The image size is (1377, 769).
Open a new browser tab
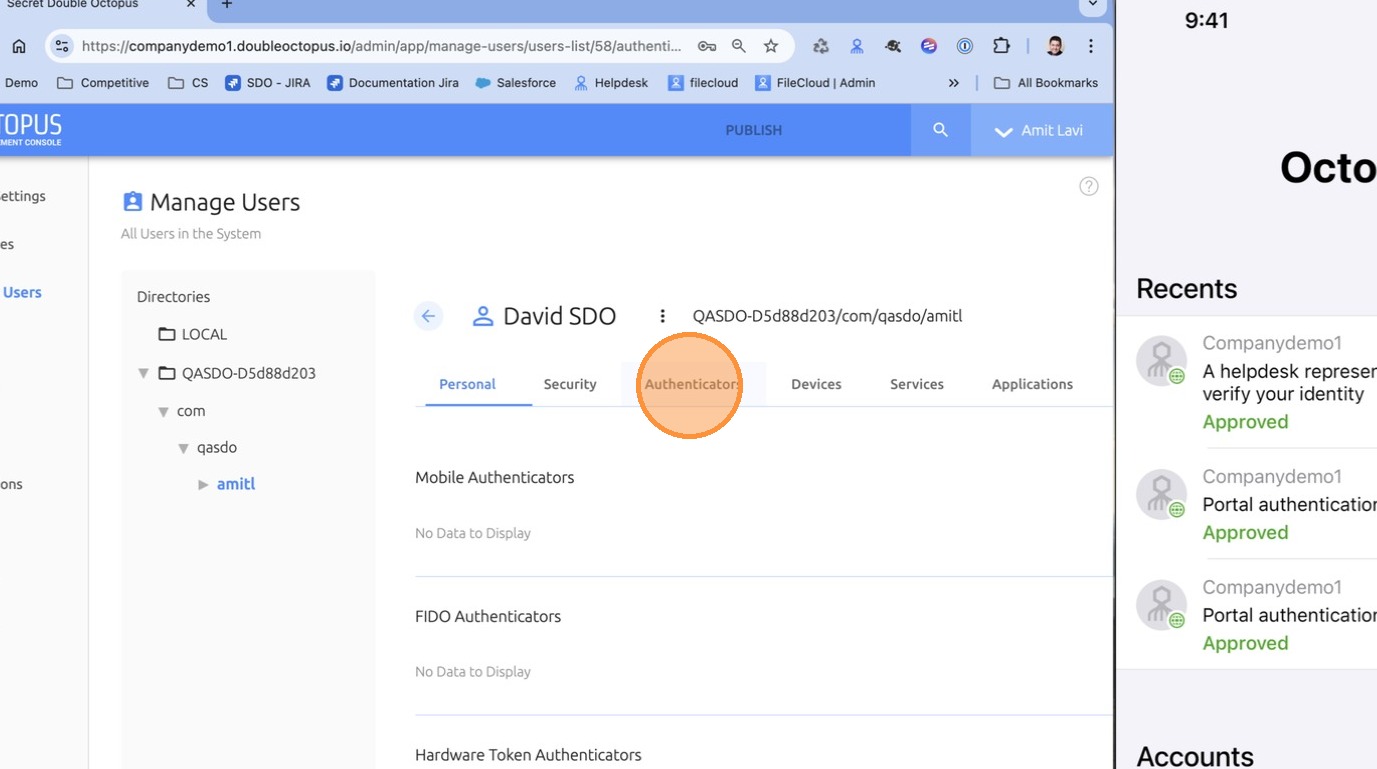pyautogui.click(x=227, y=5)
